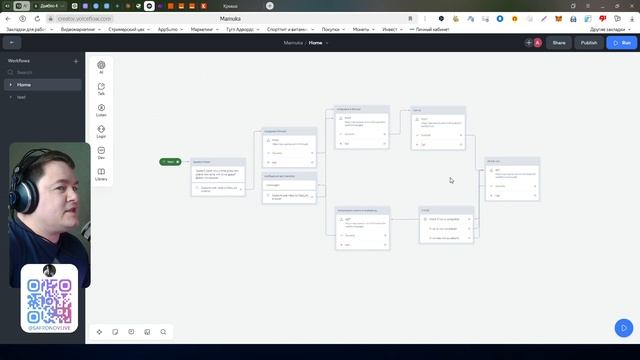Focus the Workflows search field

pyautogui.click(x=42, y=72)
